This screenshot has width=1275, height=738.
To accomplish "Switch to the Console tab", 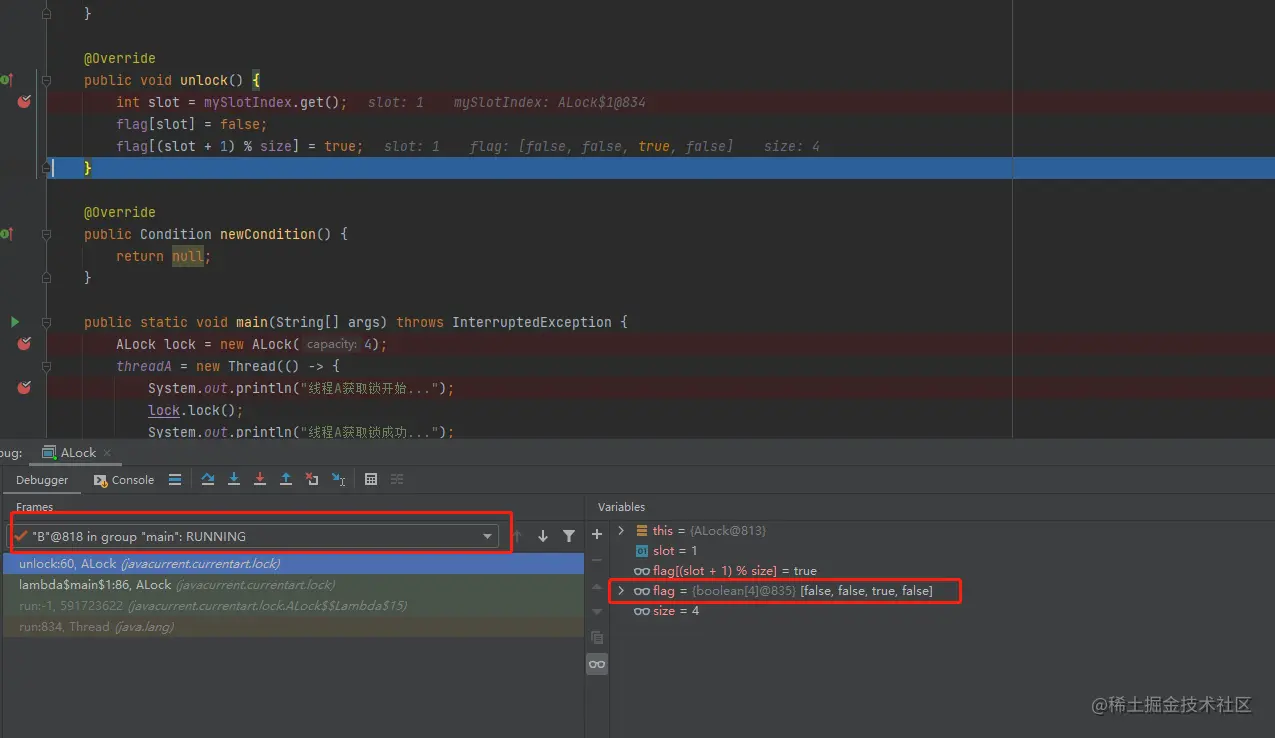I will [124, 480].
